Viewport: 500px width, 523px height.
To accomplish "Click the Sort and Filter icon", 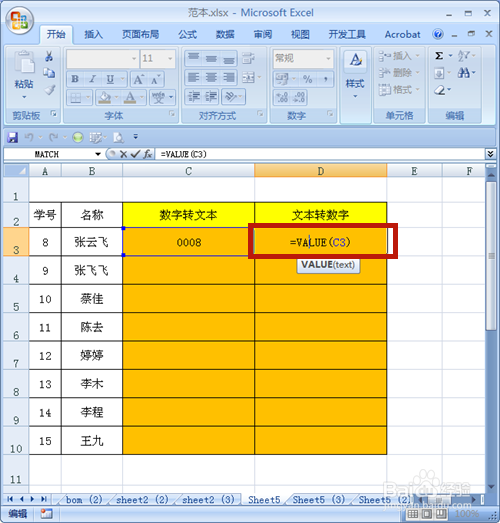I will click(x=464, y=56).
